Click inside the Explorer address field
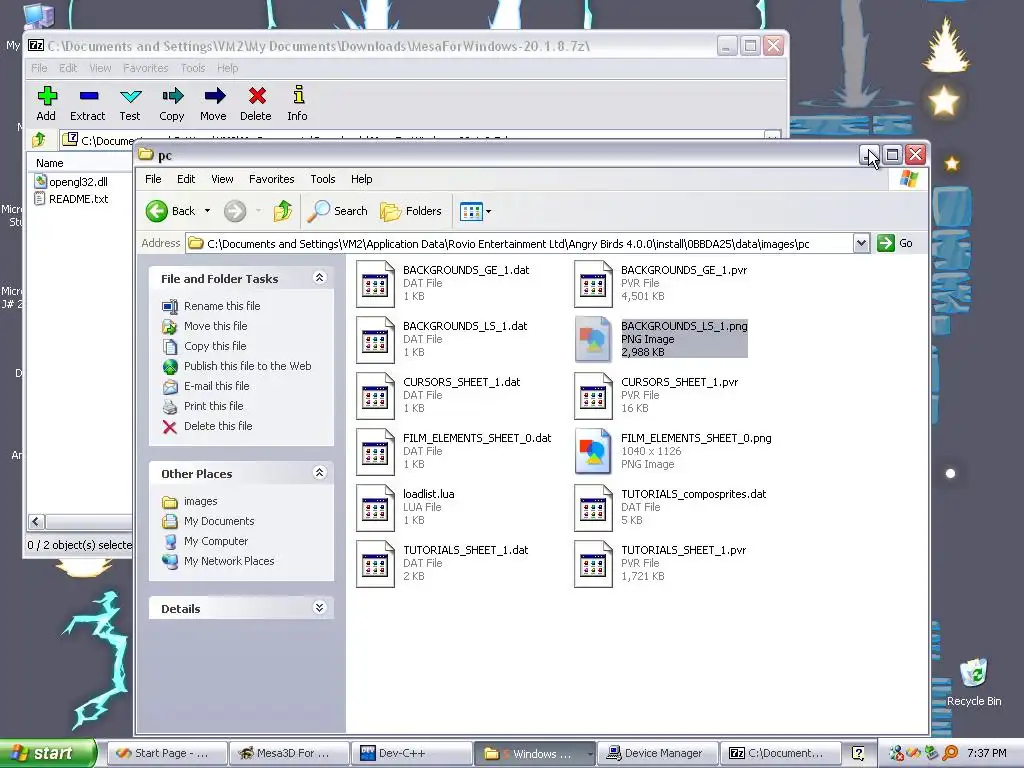 click(519, 244)
